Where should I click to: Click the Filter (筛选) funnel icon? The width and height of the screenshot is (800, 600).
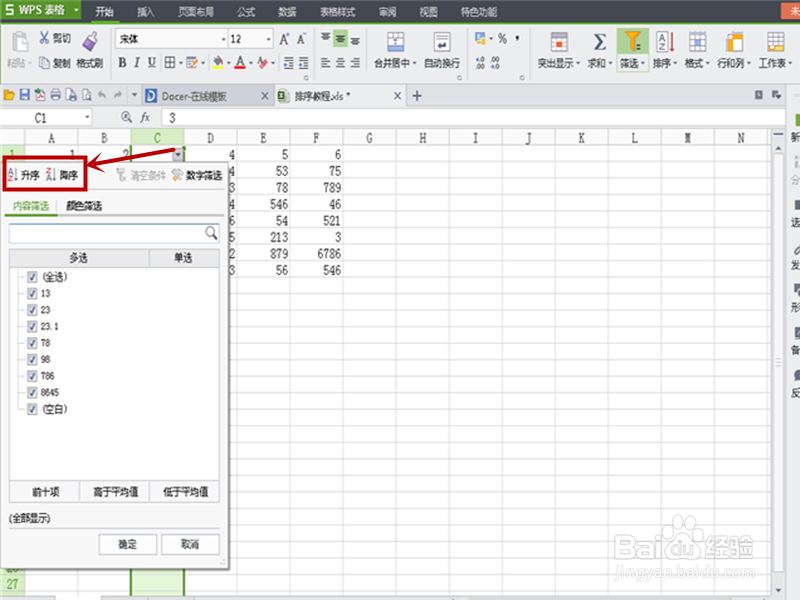coord(633,42)
